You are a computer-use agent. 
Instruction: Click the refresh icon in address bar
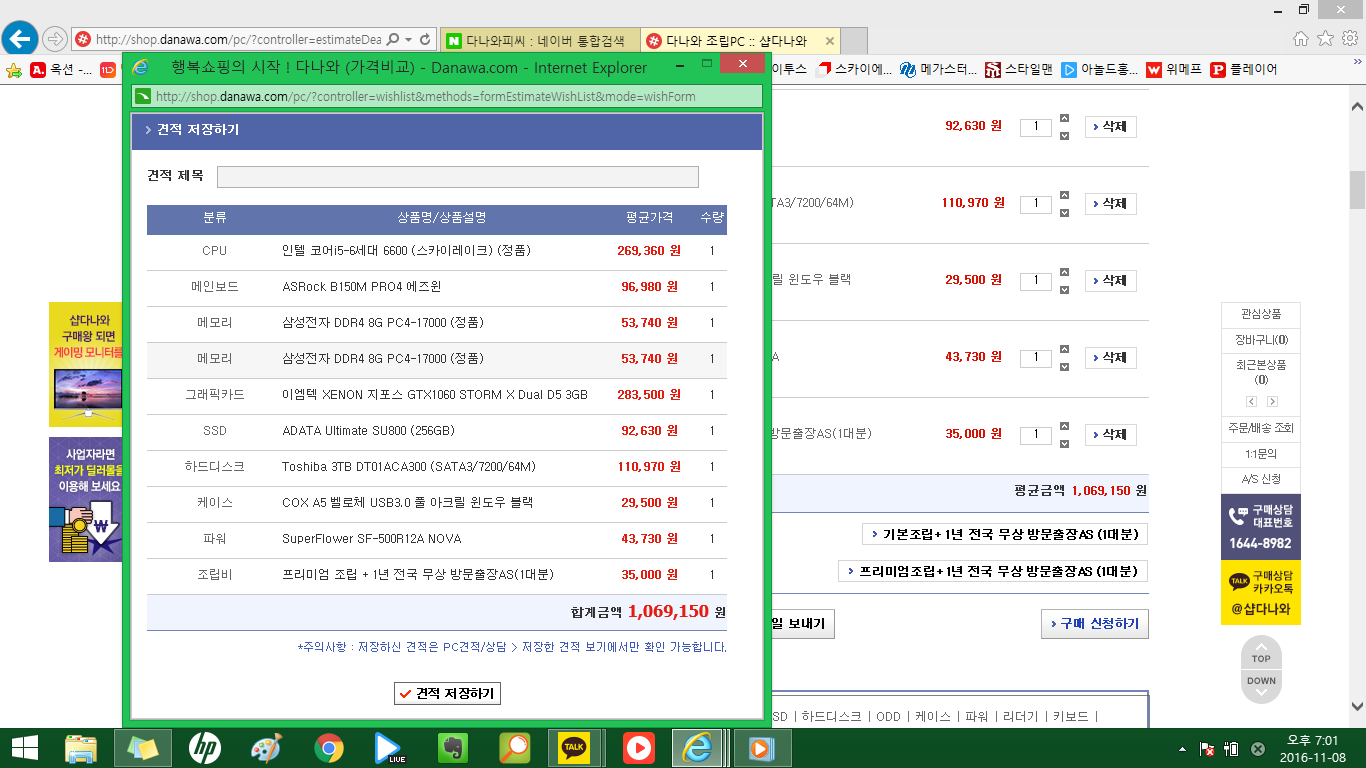(x=426, y=40)
